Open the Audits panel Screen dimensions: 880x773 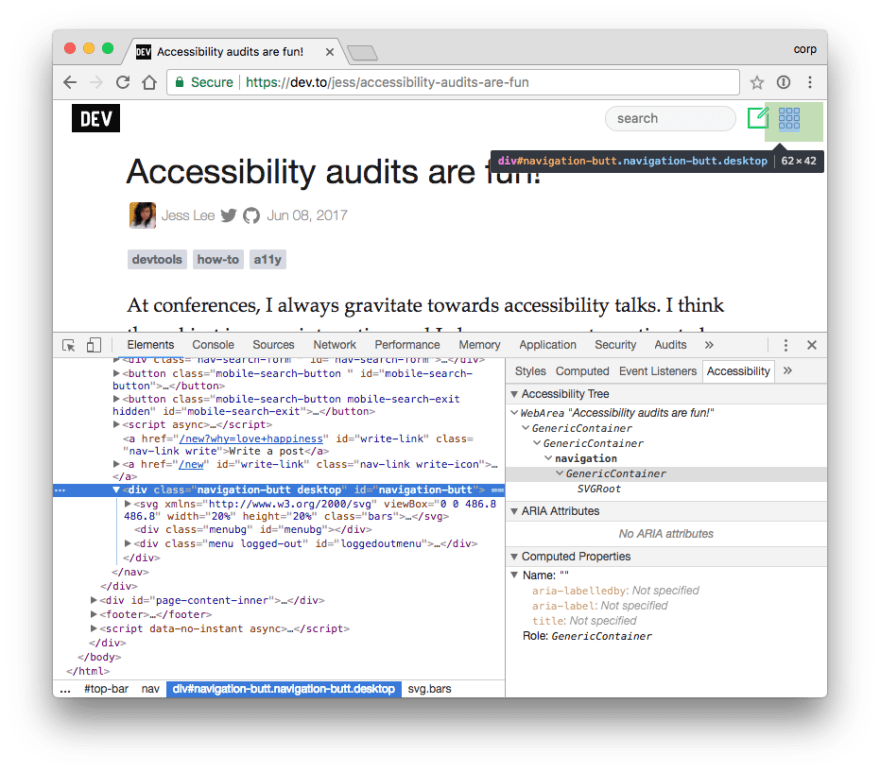(670, 345)
